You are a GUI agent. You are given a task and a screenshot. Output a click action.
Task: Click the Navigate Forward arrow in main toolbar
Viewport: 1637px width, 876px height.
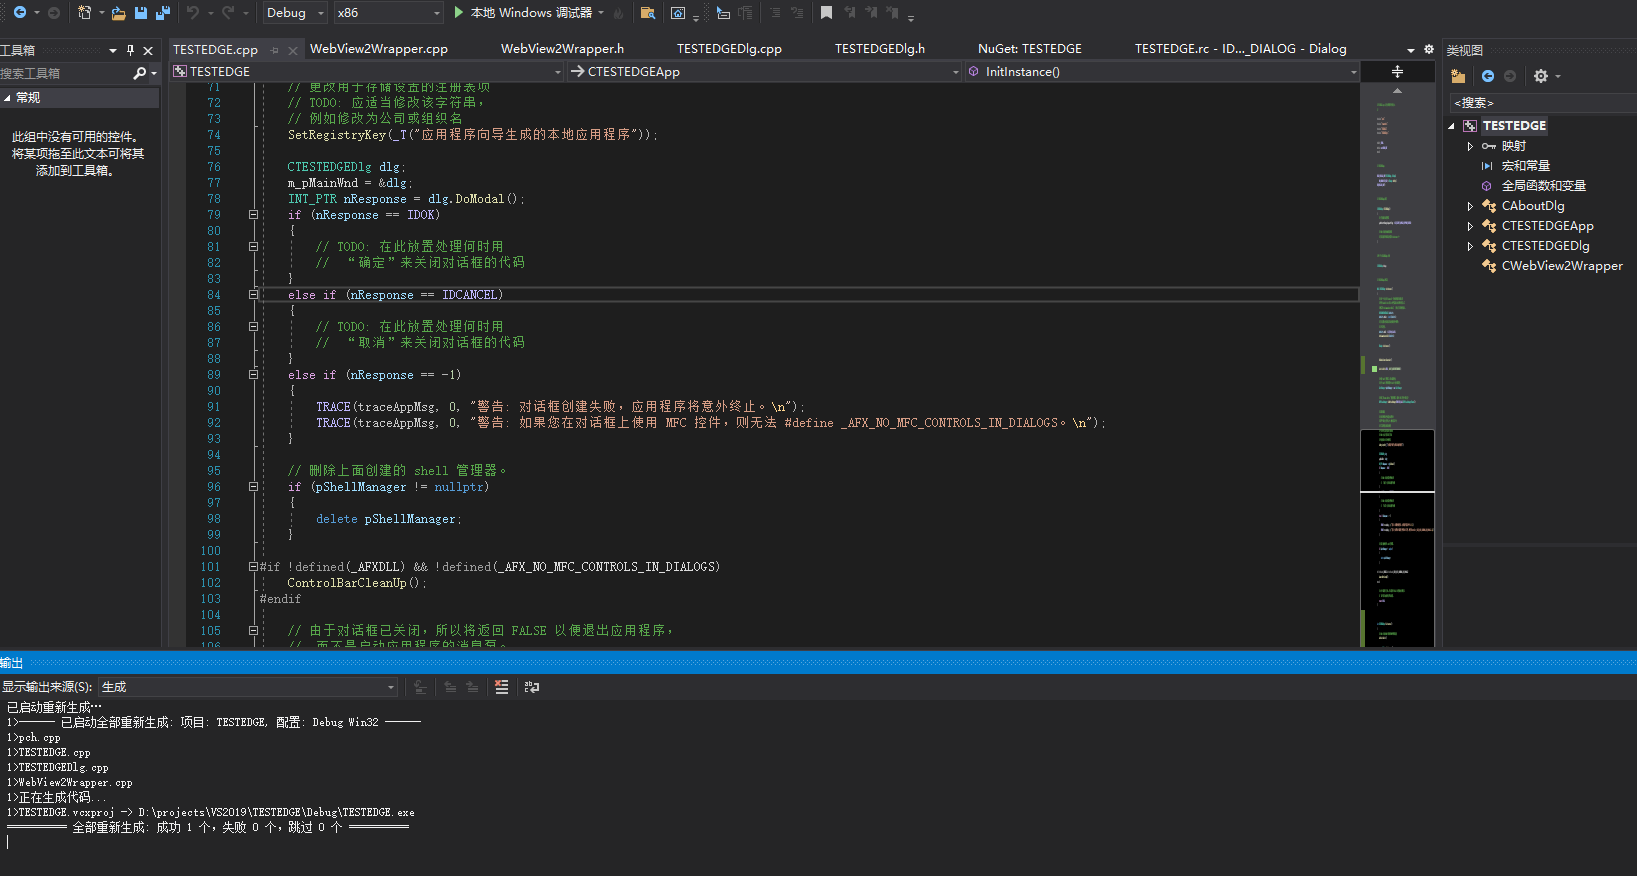coord(54,12)
